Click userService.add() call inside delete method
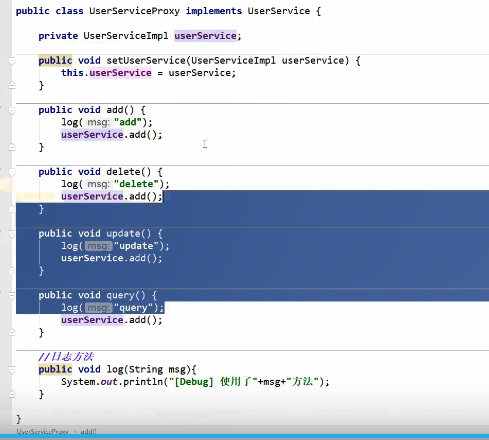Screen dimensions: 489x440 [111, 196]
